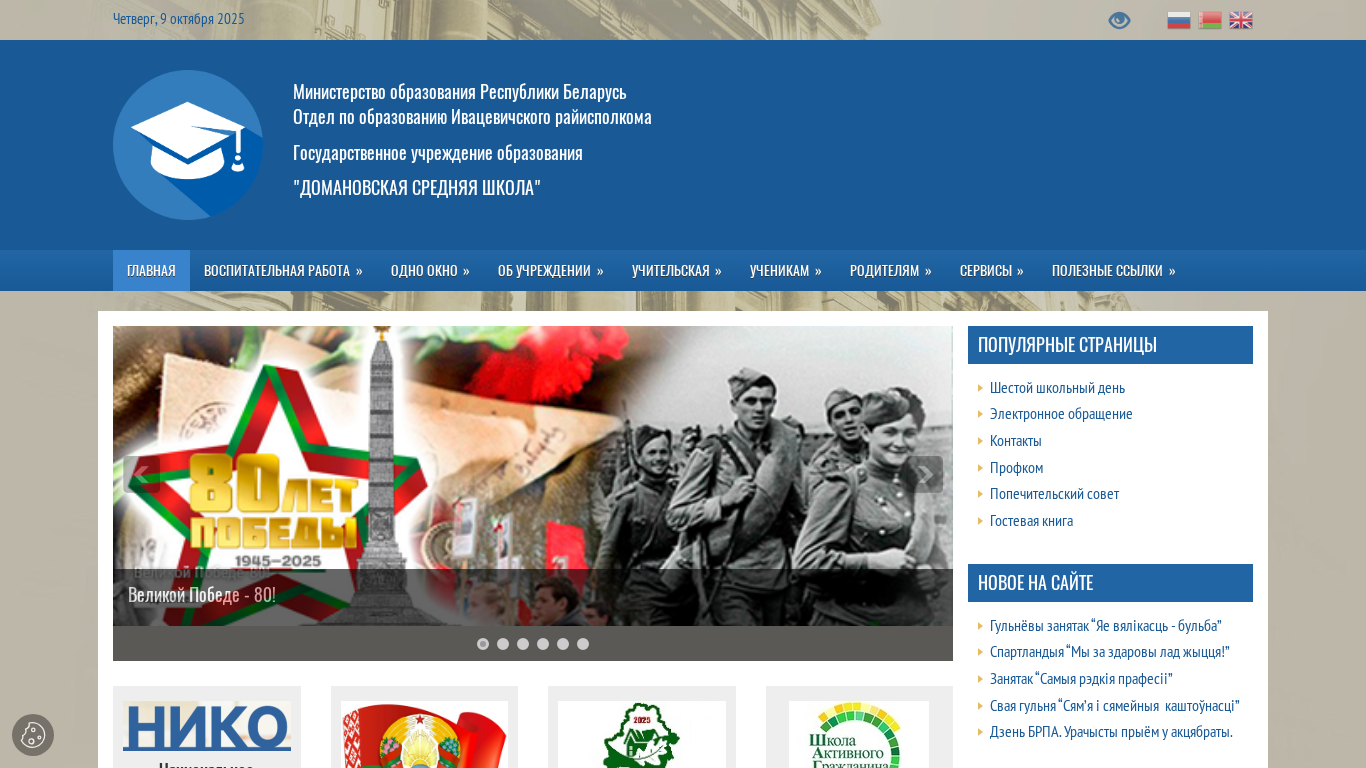
Task: Click Министерство образования Республики Беларусь text
Action: [x=460, y=92]
